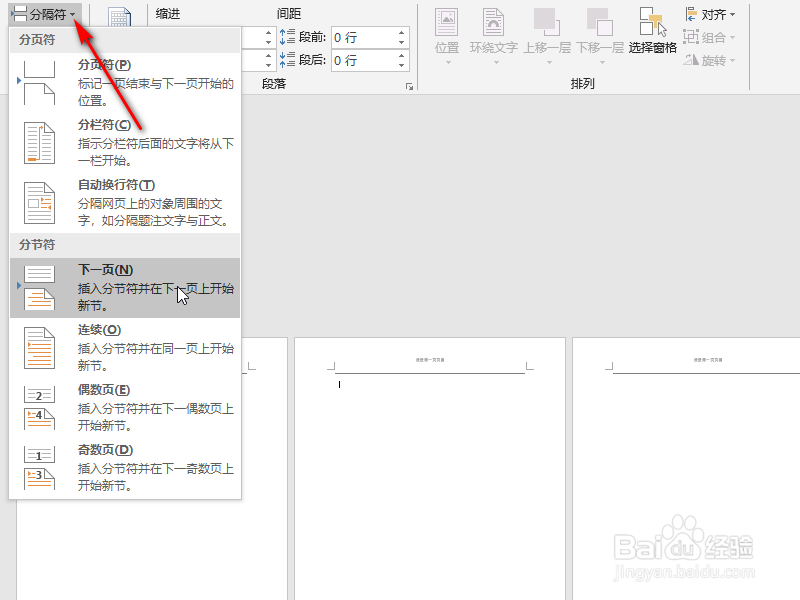Click the 缩进 indent label
The width and height of the screenshot is (800, 600).
(x=168, y=14)
